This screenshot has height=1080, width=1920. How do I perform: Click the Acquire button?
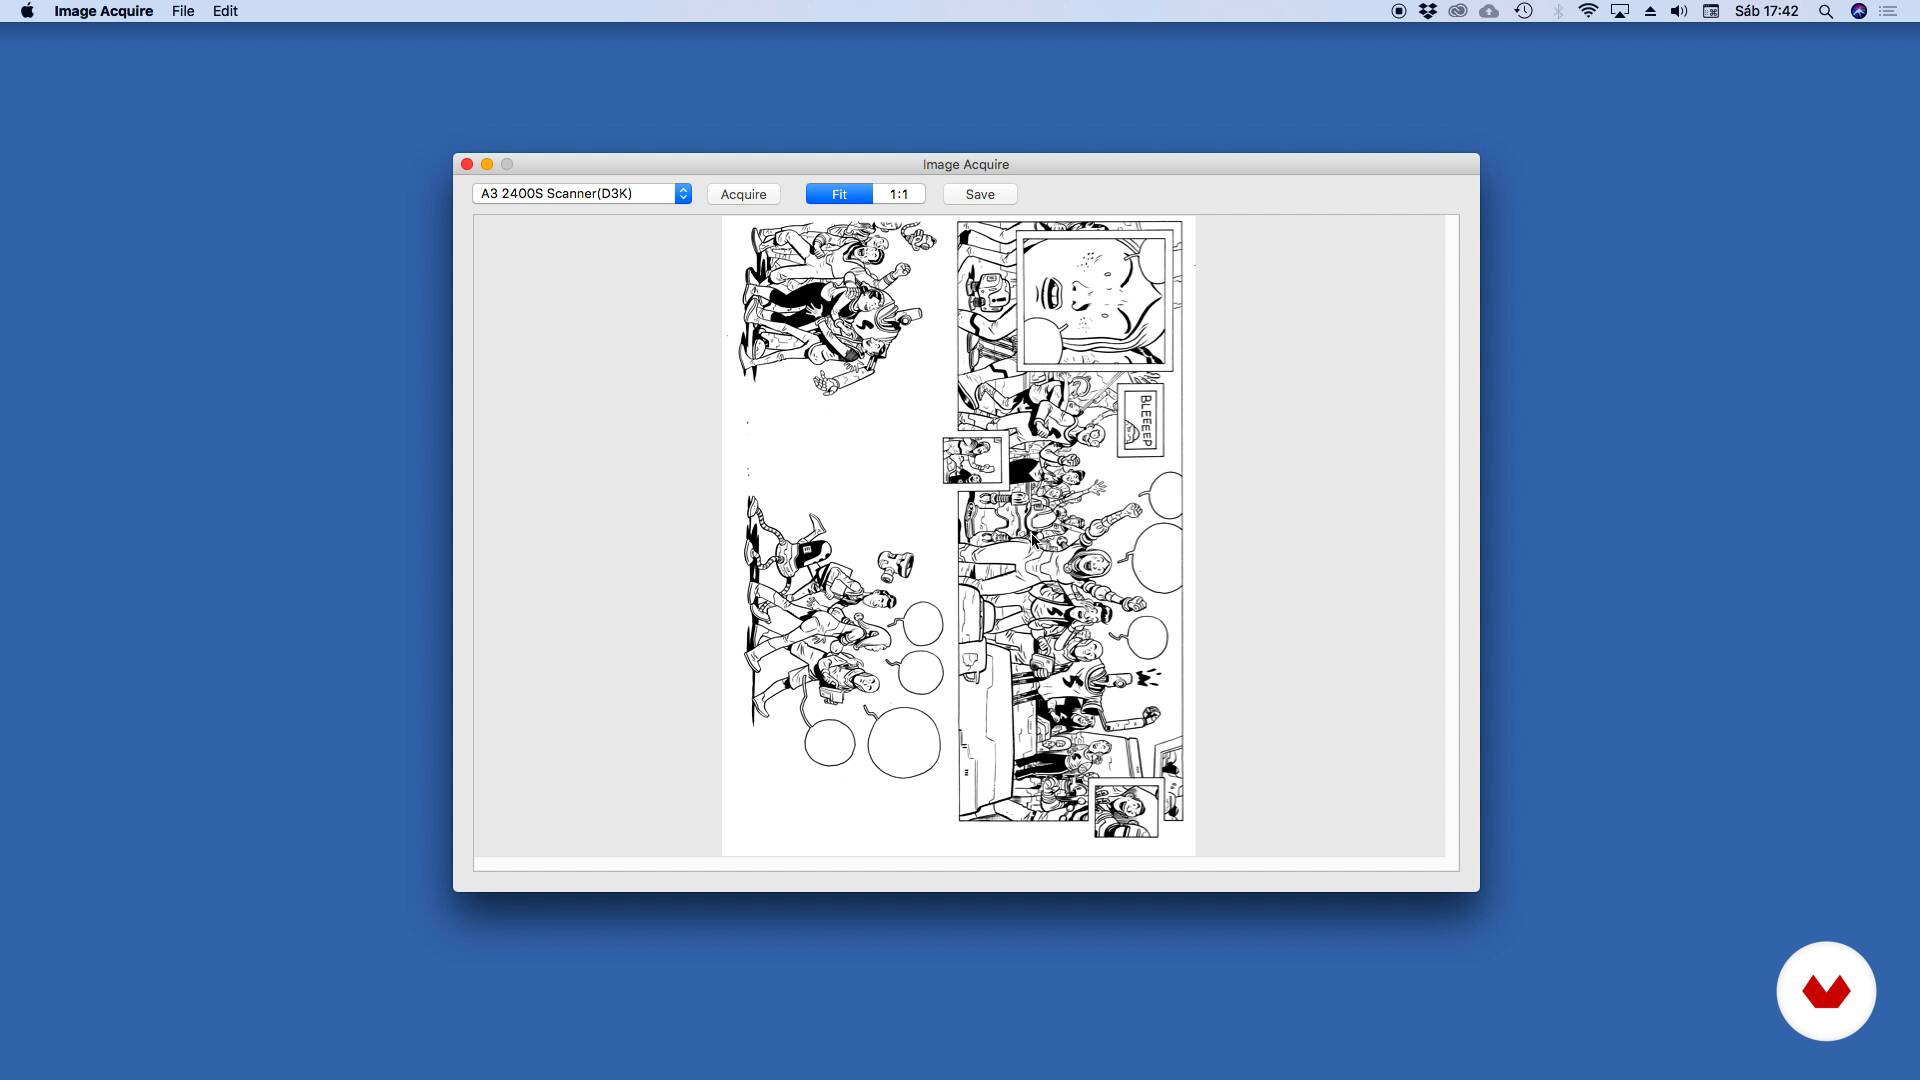(x=743, y=194)
